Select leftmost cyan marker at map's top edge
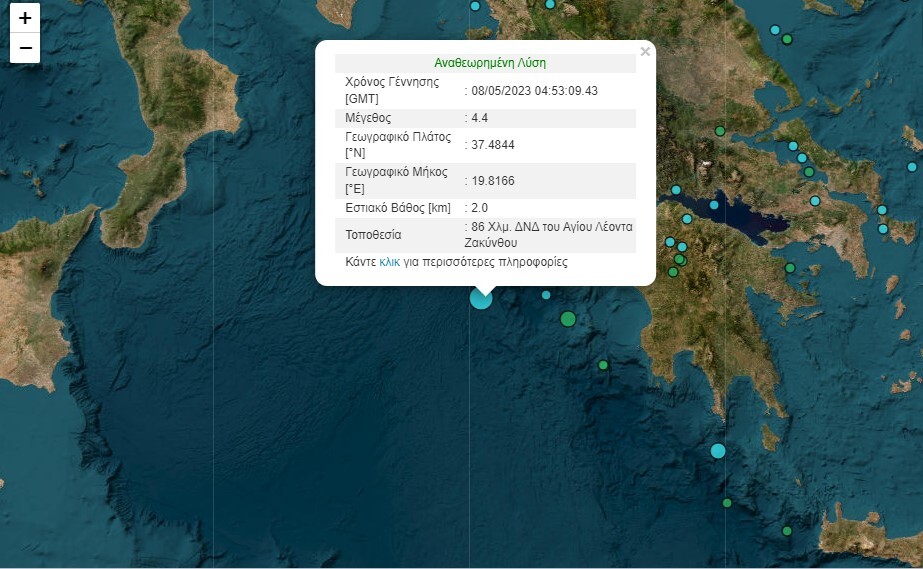923x569 pixels. (475, 6)
